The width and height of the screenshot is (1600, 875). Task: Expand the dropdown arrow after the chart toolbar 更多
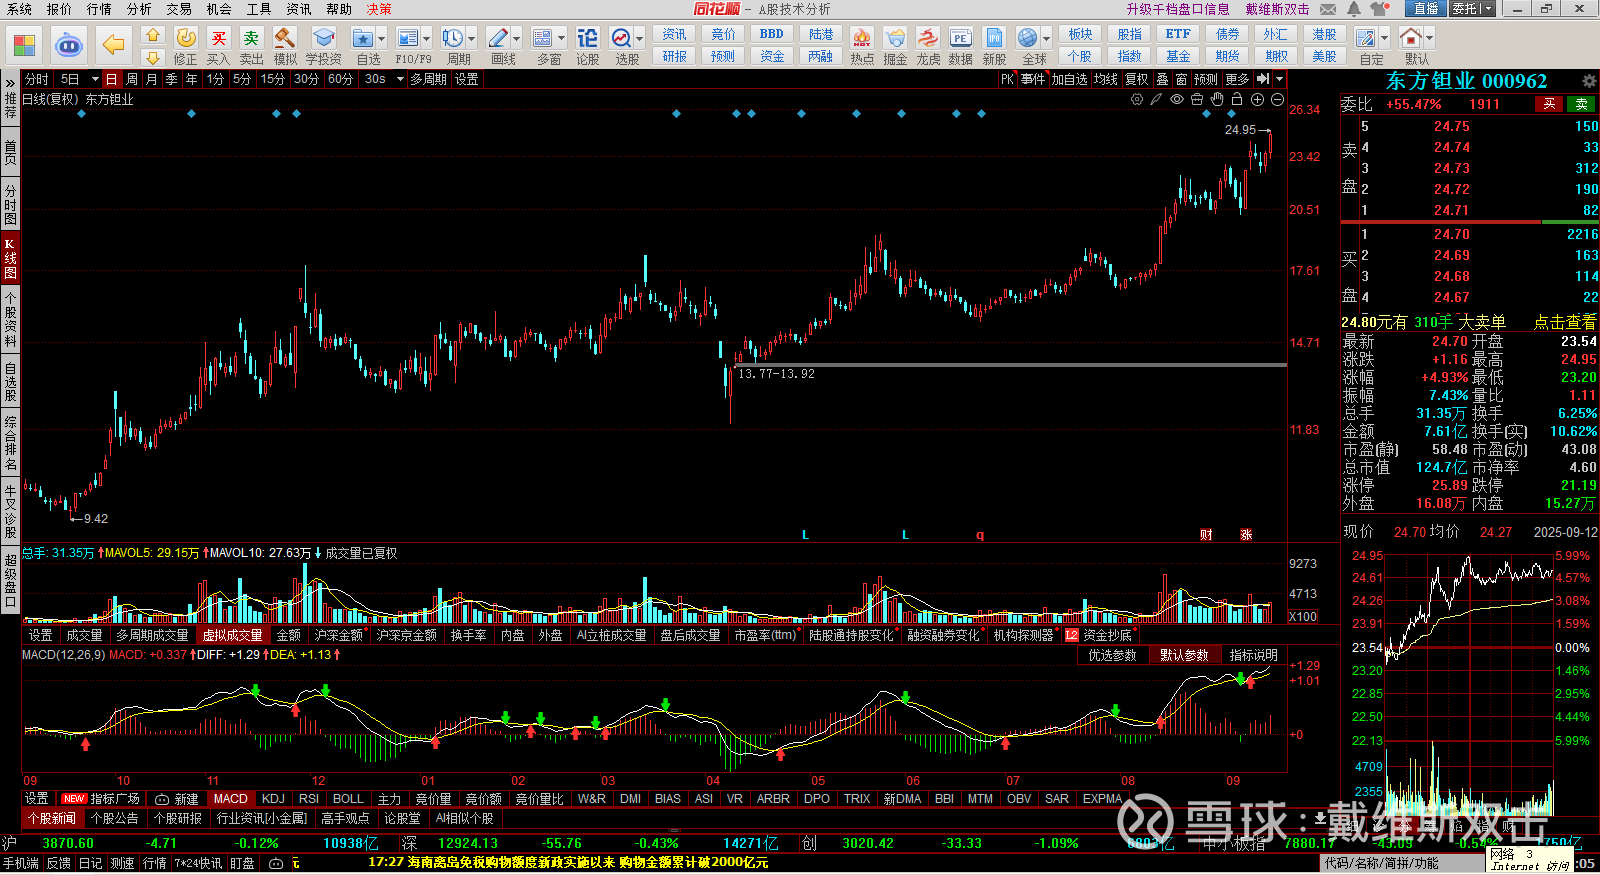1279,79
